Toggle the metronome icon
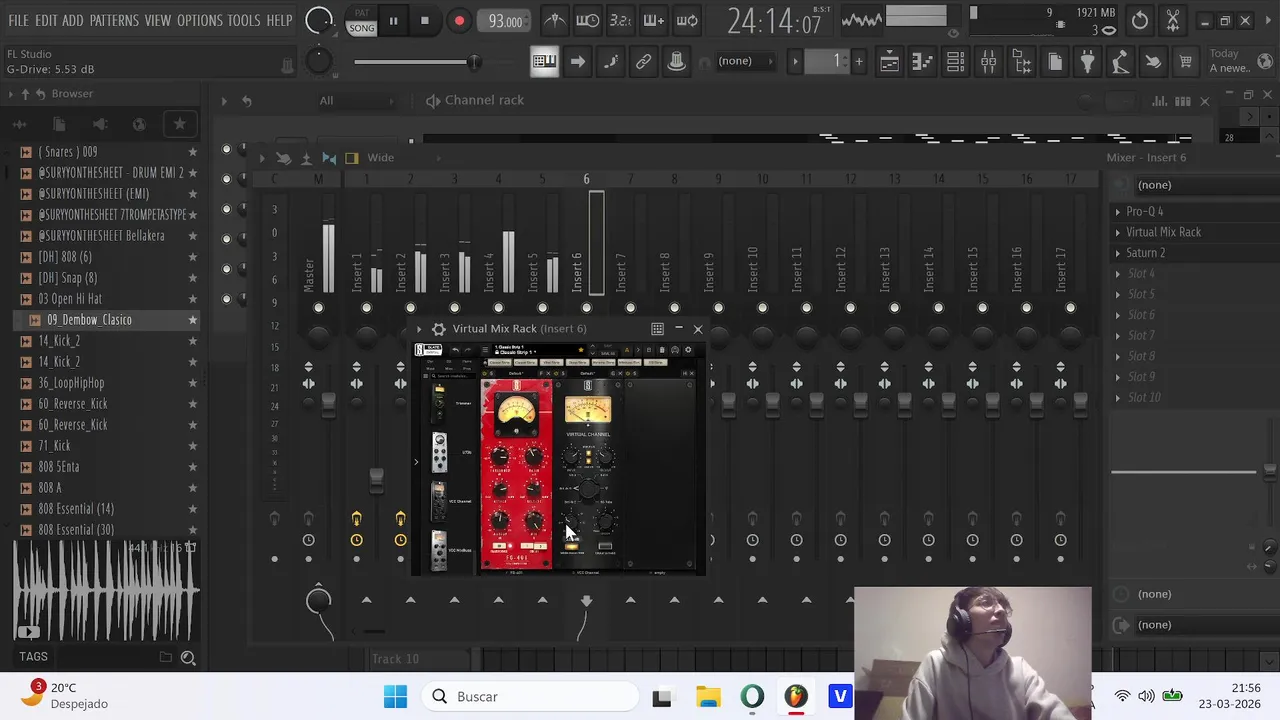 coord(555,20)
